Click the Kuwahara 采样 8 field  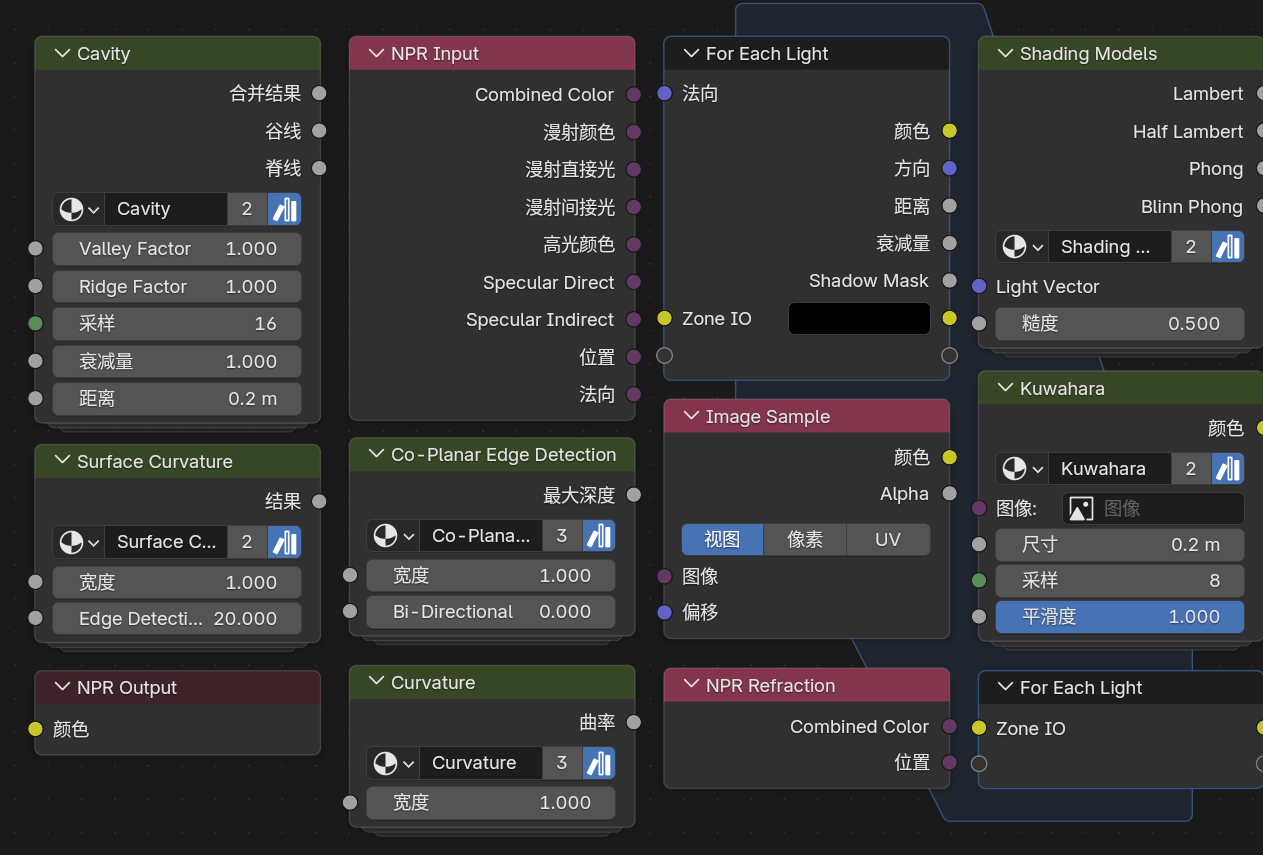click(1120, 581)
